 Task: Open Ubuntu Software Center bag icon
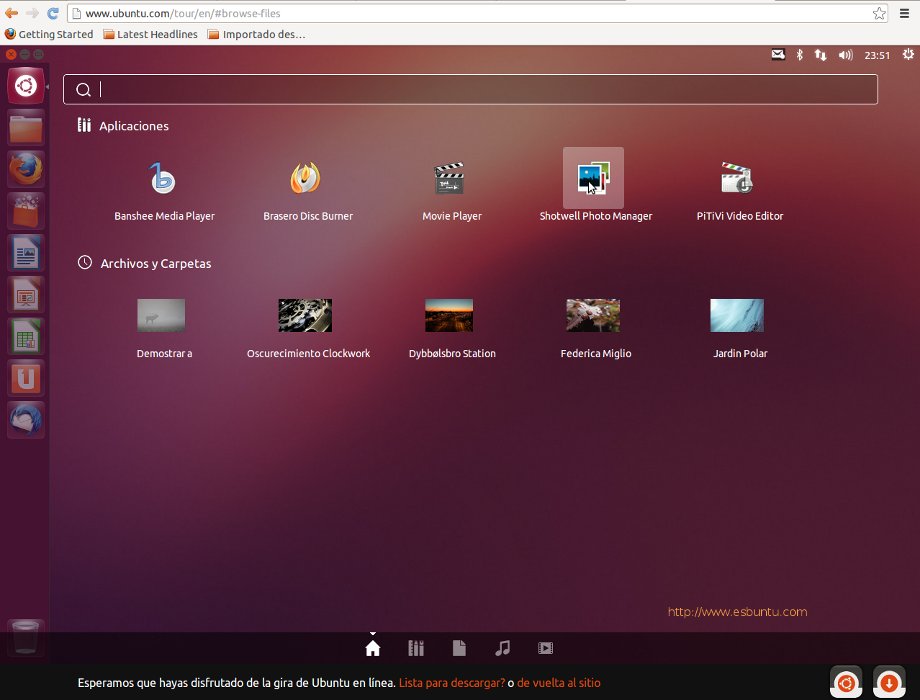(26, 211)
